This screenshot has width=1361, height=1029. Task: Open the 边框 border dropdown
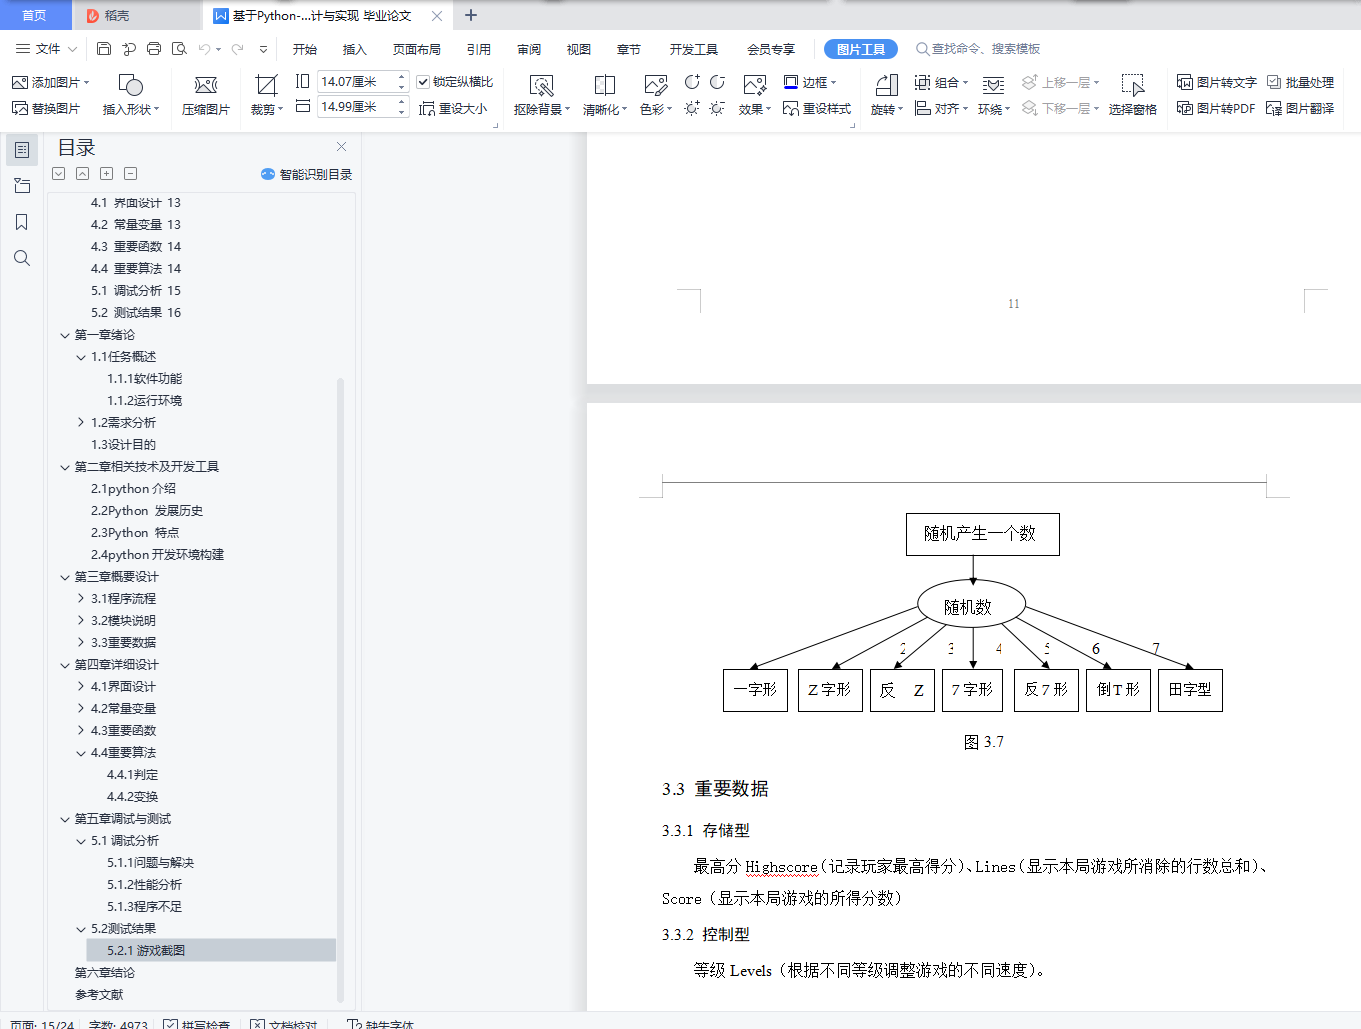click(x=834, y=82)
